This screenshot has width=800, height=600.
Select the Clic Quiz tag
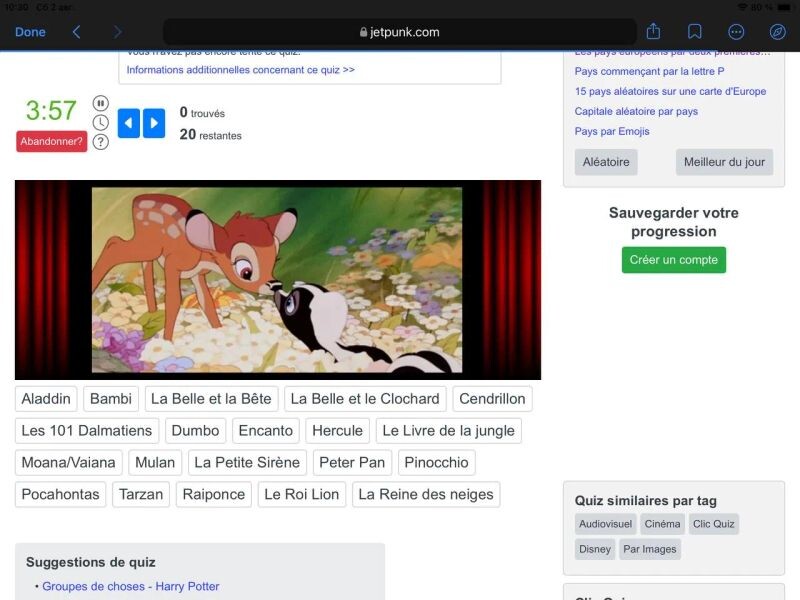pyautogui.click(x=713, y=524)
